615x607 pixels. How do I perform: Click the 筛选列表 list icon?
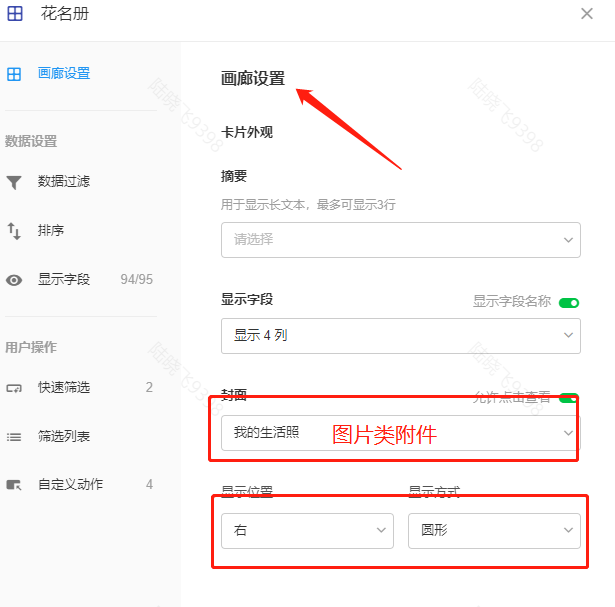click(x=14, y=437)
